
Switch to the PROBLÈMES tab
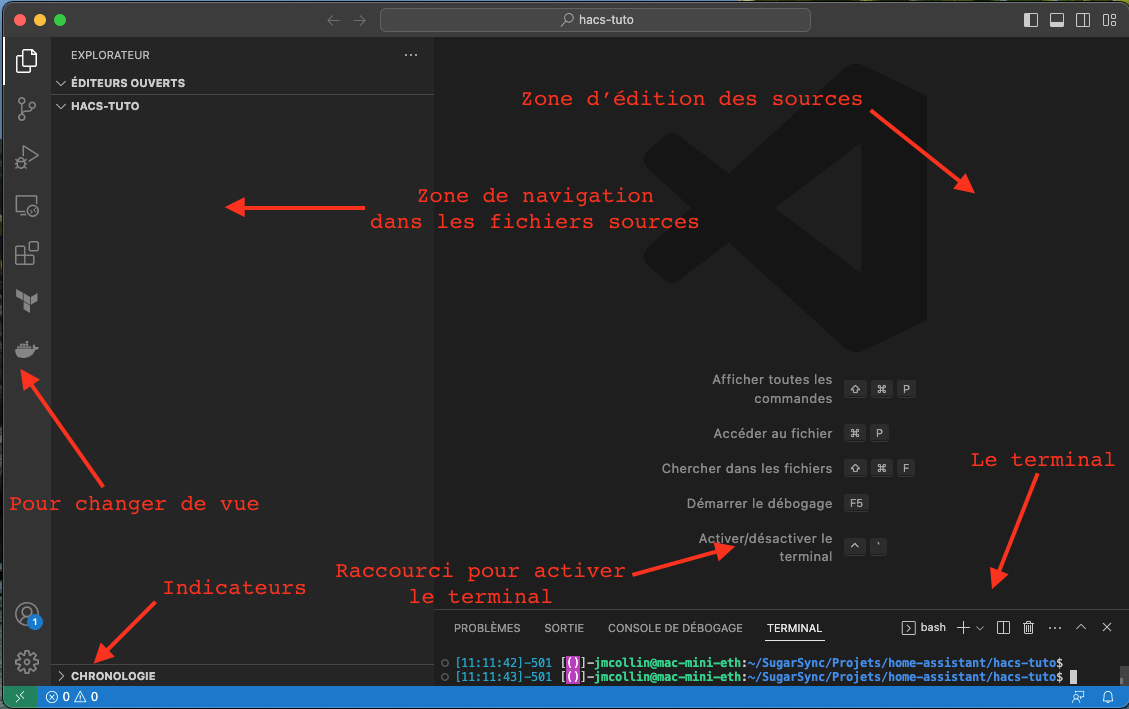click(487, 628)
